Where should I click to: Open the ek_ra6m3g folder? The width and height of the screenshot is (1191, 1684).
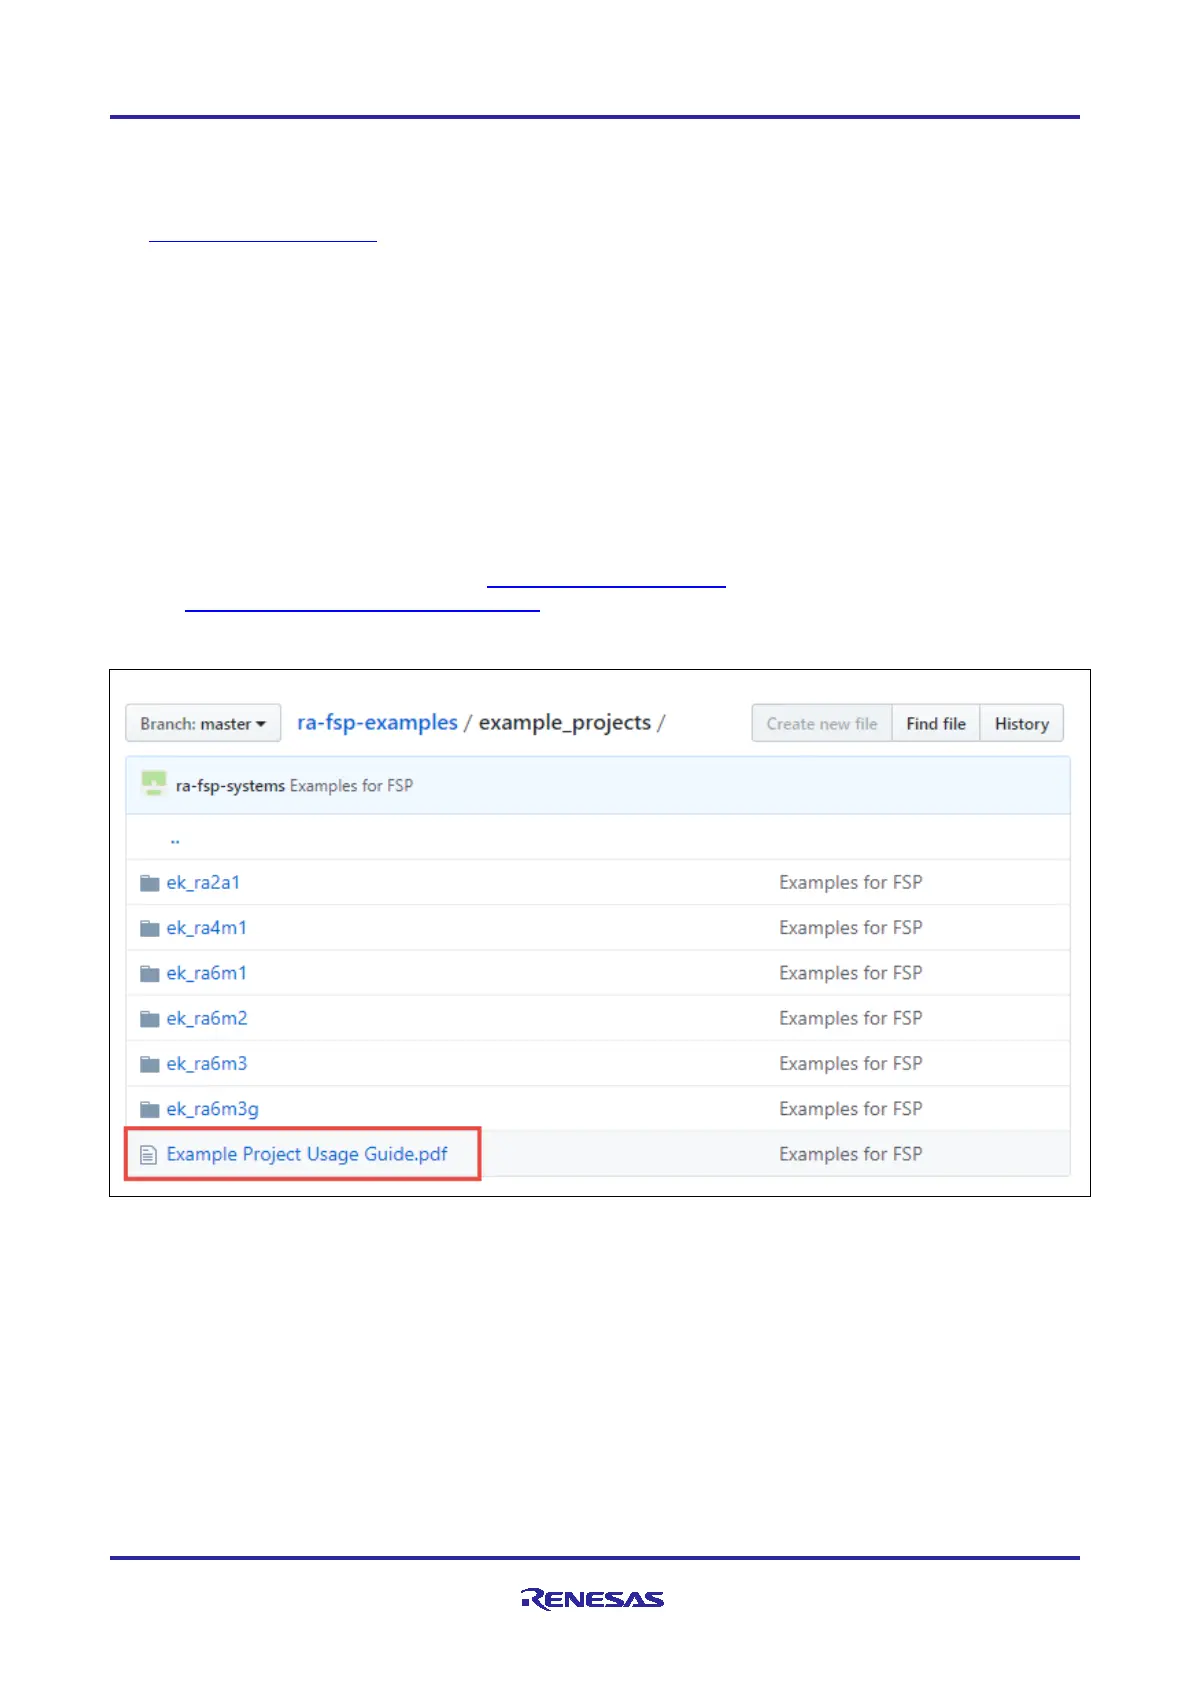click(x=212, y=1109)
